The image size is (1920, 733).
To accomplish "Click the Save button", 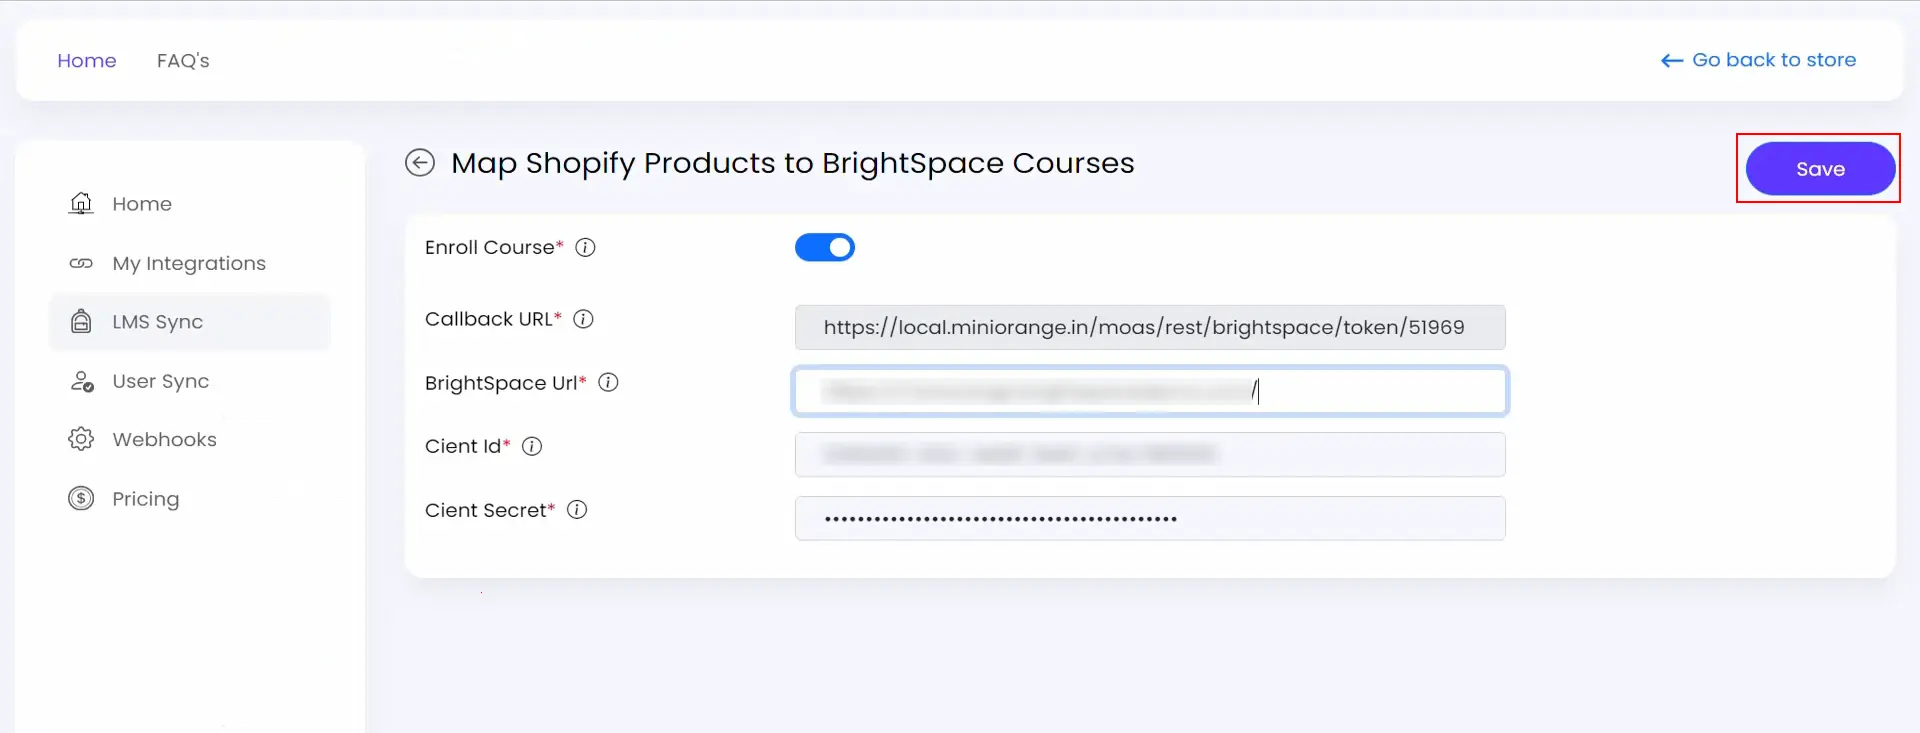I will pos(1819,168).
